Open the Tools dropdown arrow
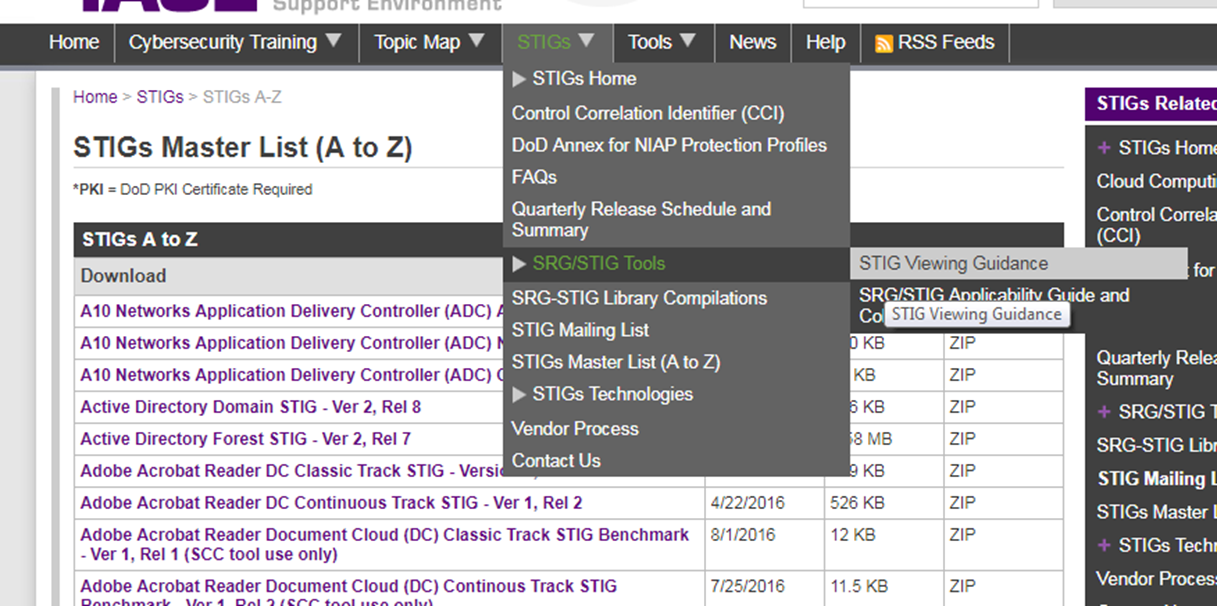The height and width of the screenshot is (606, 1217). pyautogui.click(x=687, y=41)
